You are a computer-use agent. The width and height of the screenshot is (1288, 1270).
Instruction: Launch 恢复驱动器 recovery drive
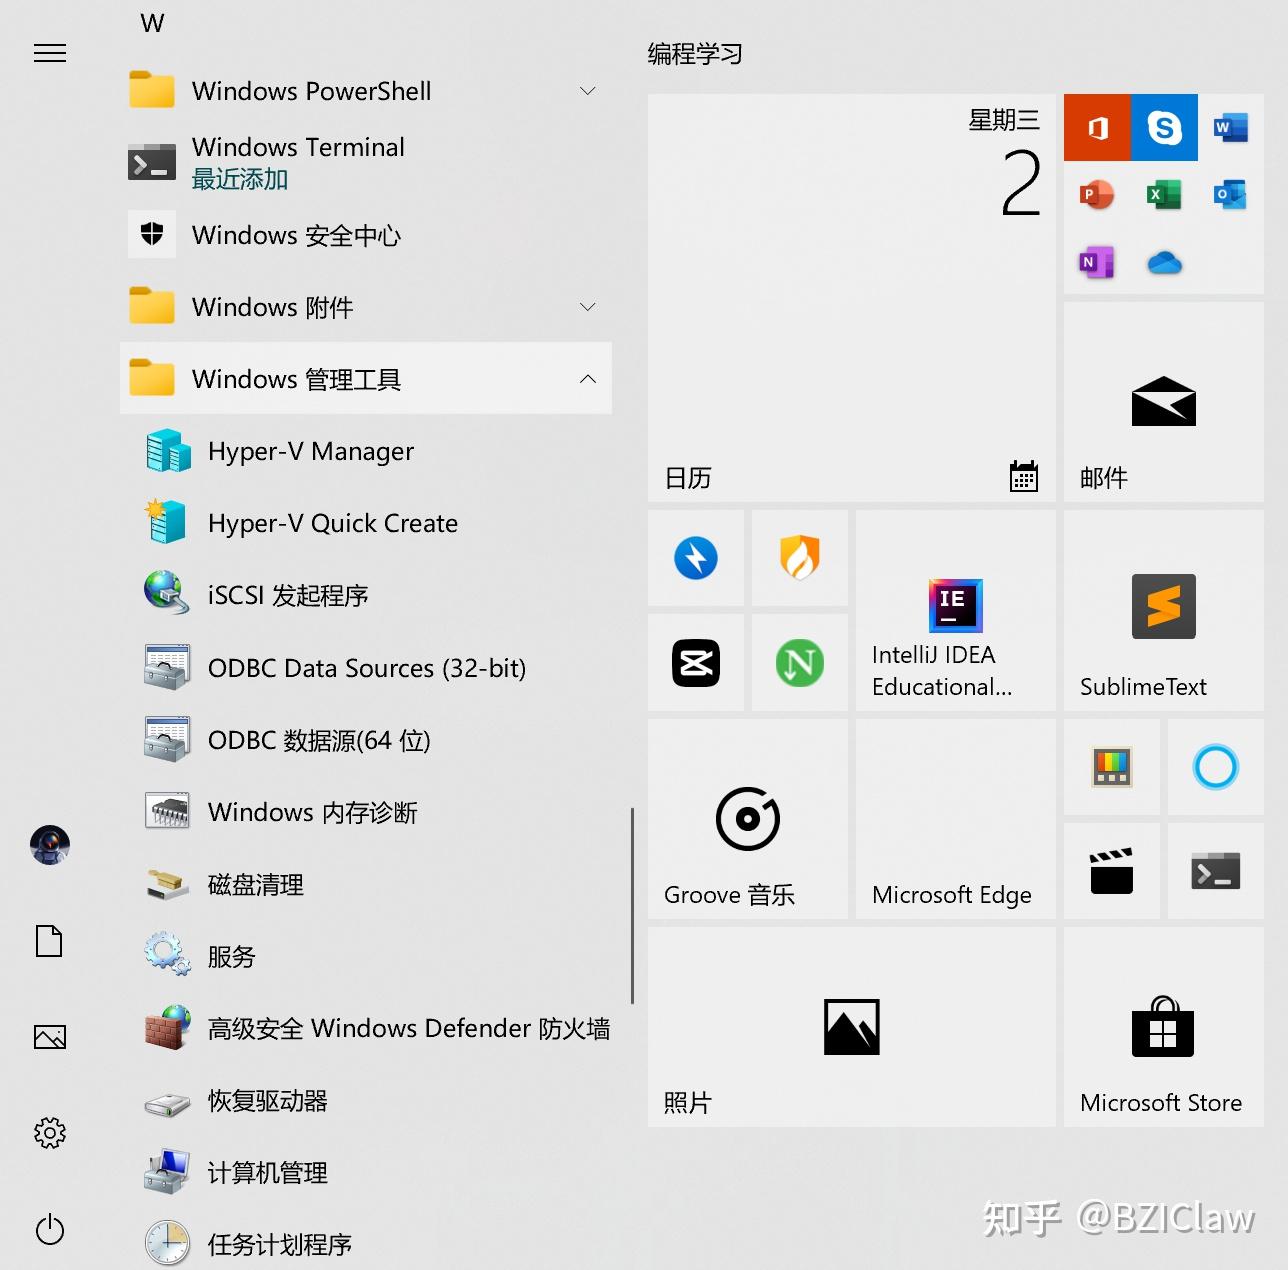pos(366,1101)
